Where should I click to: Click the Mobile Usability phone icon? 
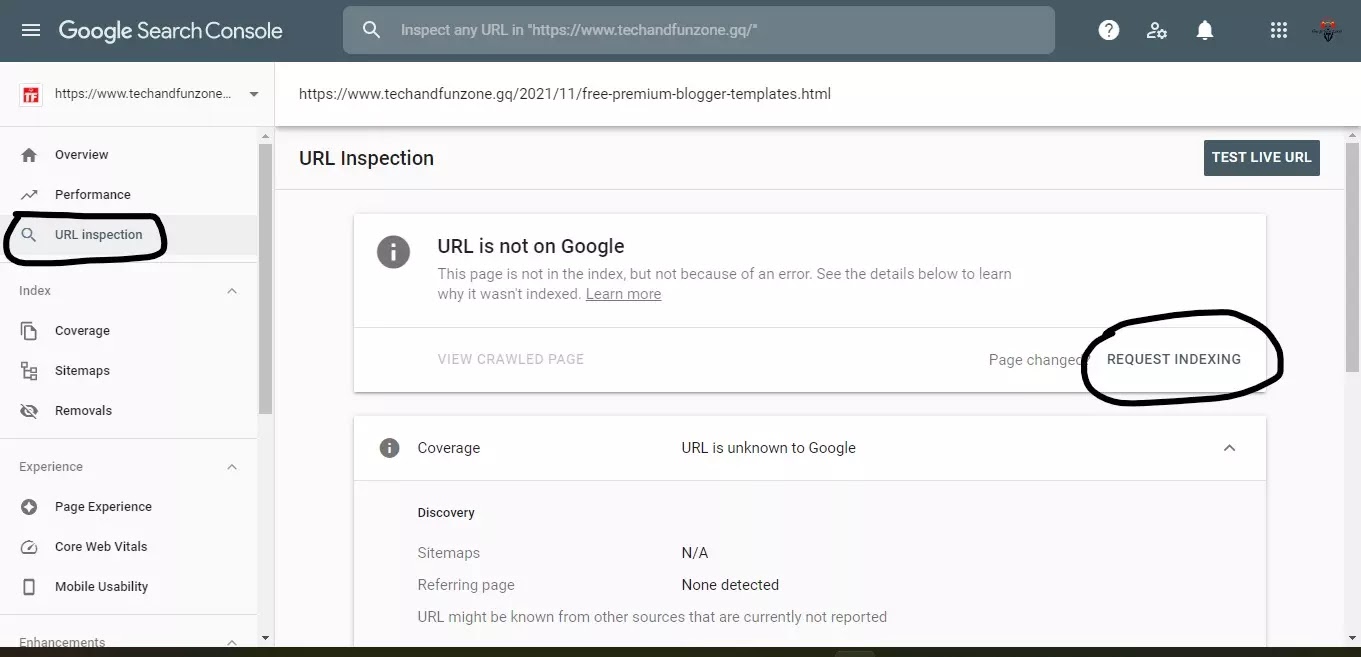pyautogui.click(x=29, y=587)
